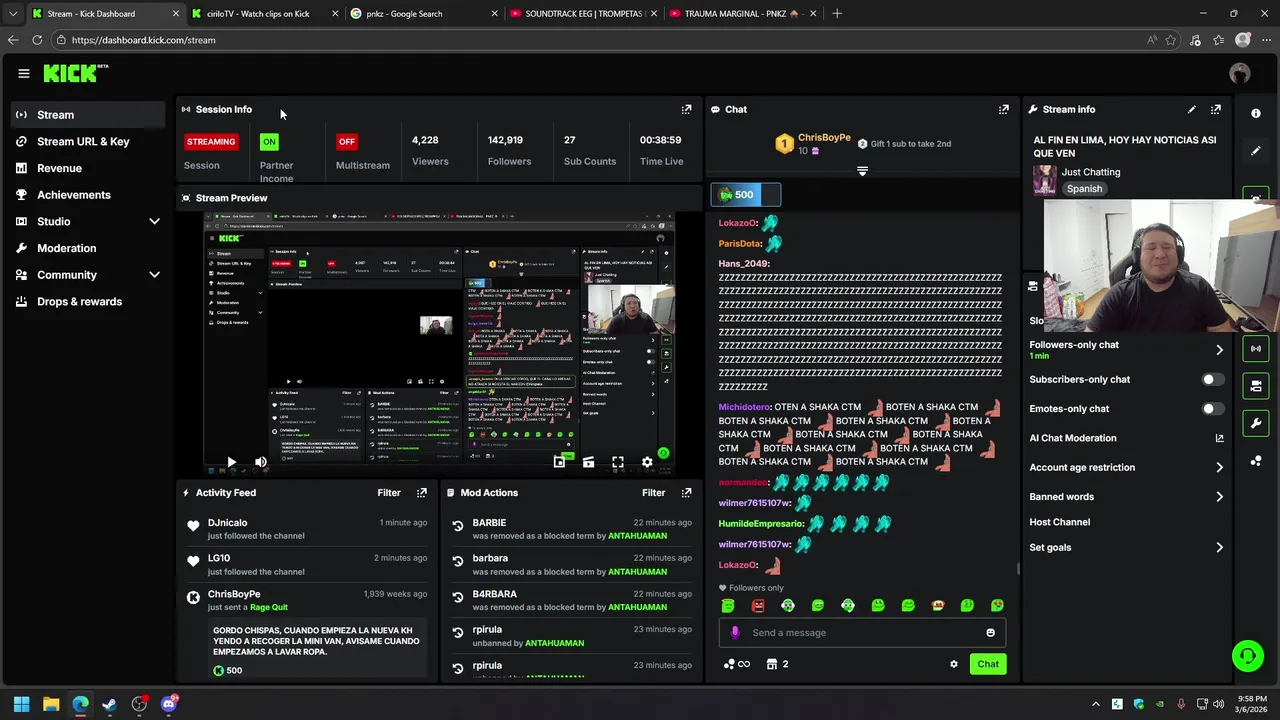Toggle Emotes-only chat switch
Screen dimensions: 1280x720
point(1211,408)
